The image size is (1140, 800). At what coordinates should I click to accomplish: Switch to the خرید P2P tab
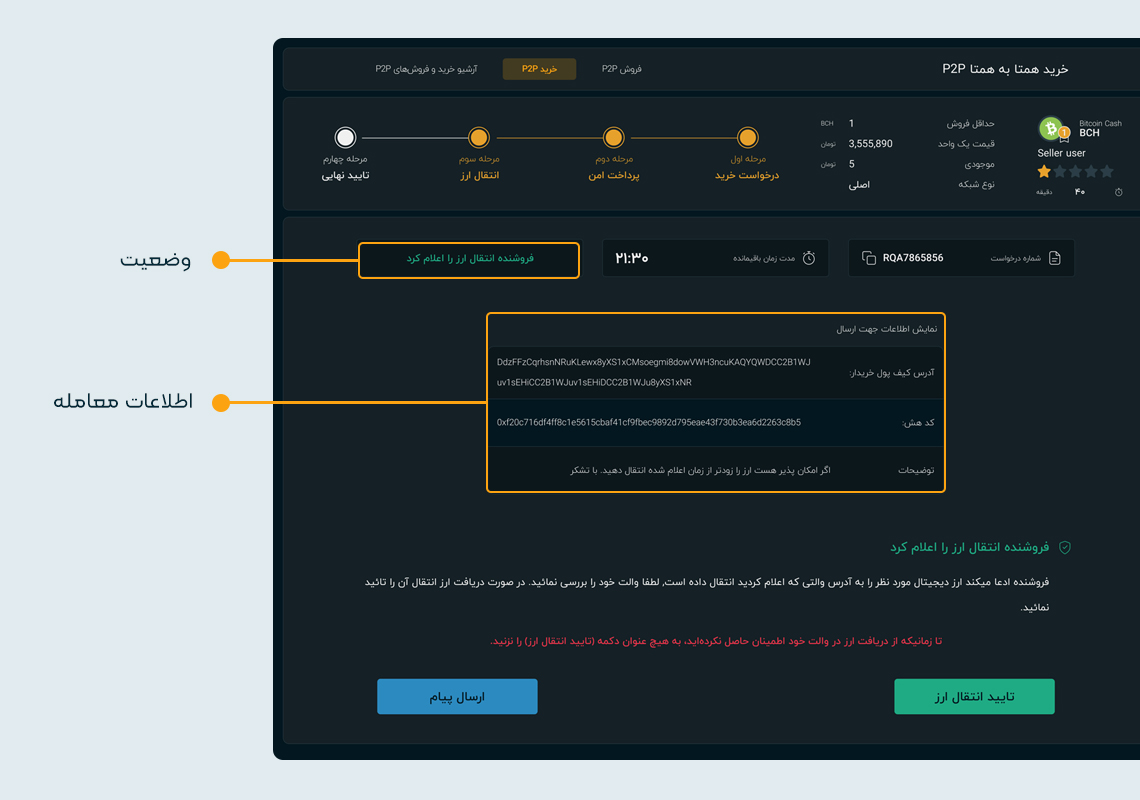(539, 69)
